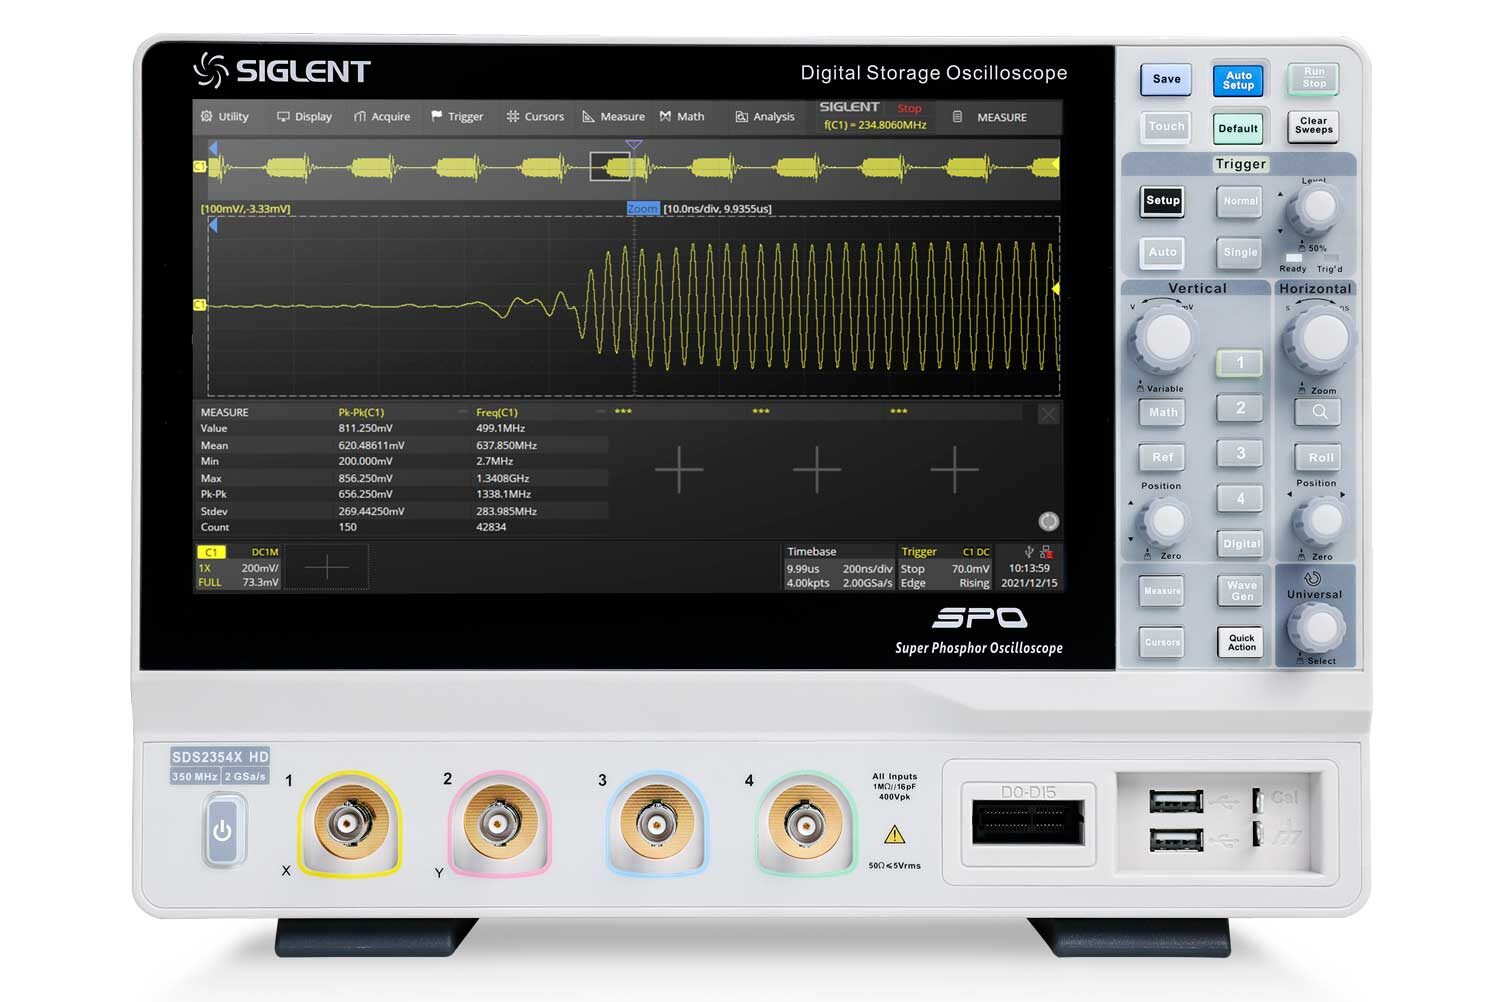Tap the round reset statistics icon
This screenshot has height=1002, width=1500.
pos(1048,521)
